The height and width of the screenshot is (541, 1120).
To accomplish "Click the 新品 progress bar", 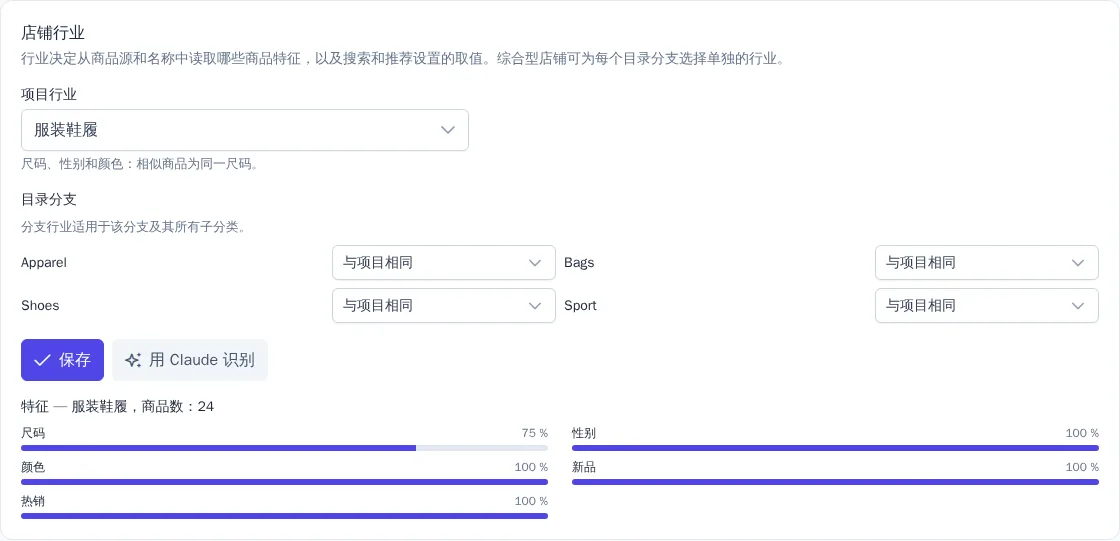I will point(835,482).
